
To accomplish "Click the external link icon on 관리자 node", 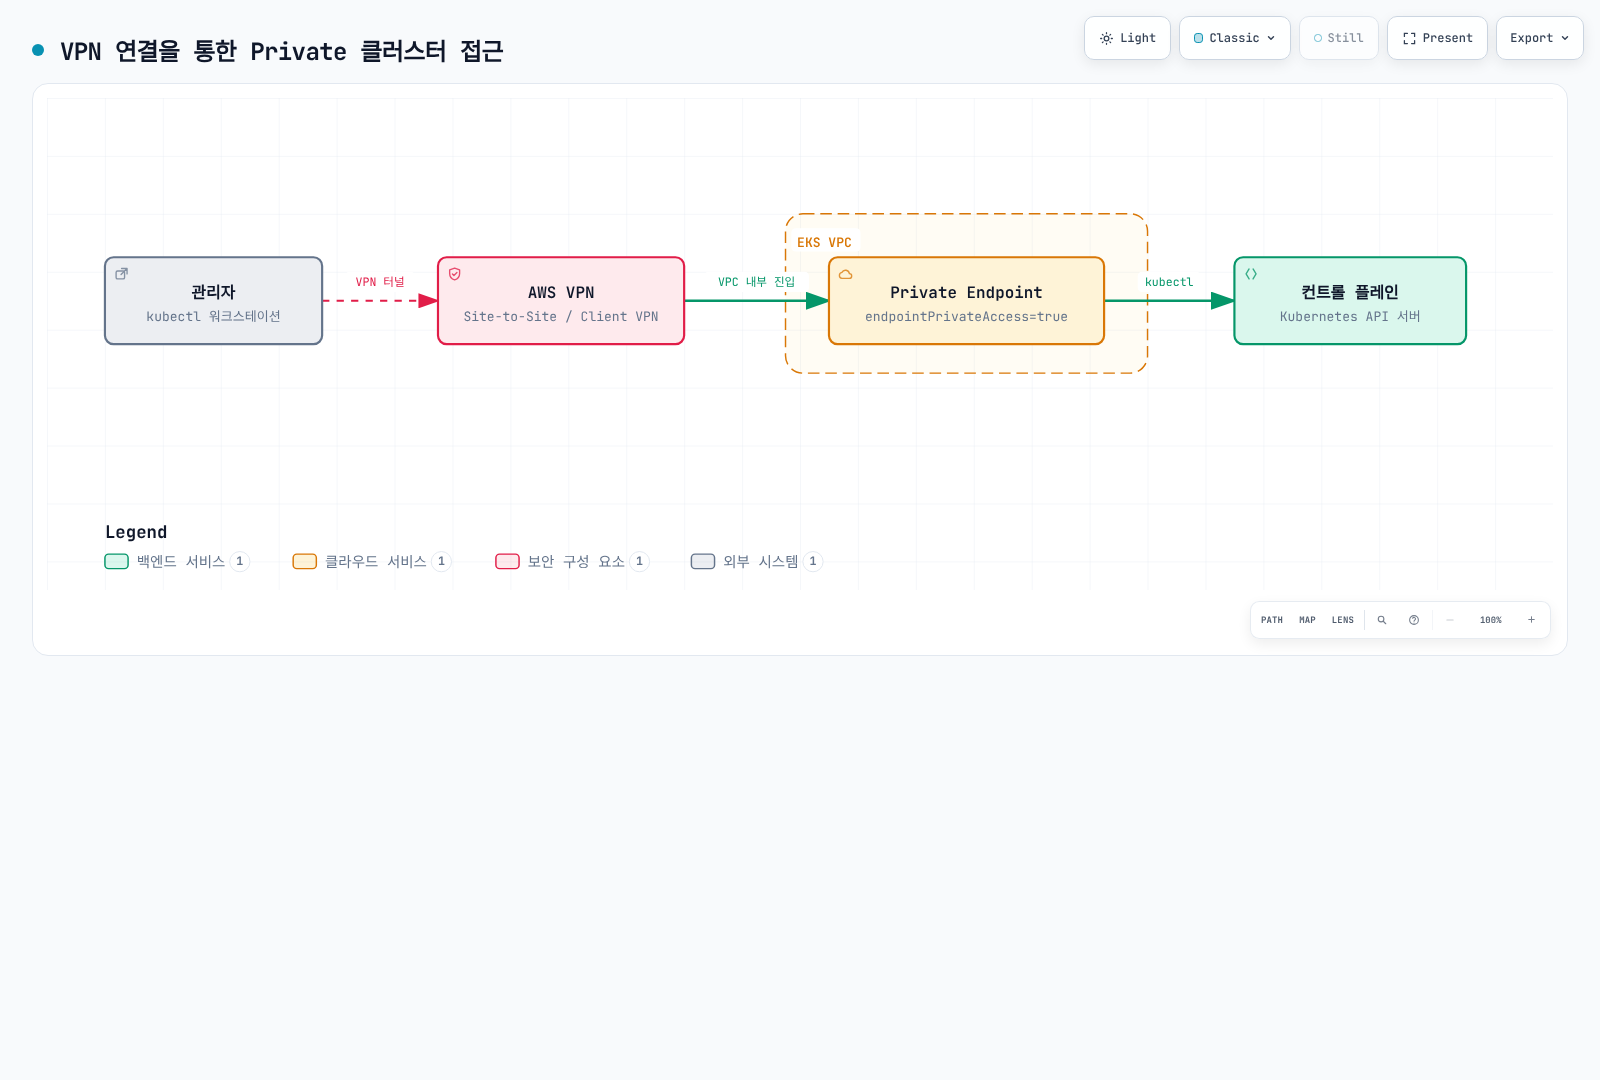I will pos(122,273).
